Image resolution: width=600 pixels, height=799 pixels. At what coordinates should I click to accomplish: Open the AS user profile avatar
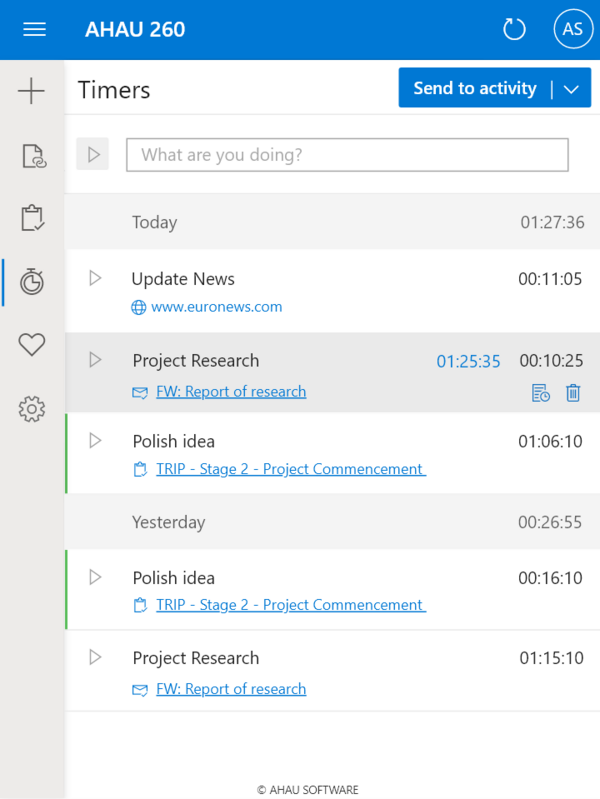(572, 29)
